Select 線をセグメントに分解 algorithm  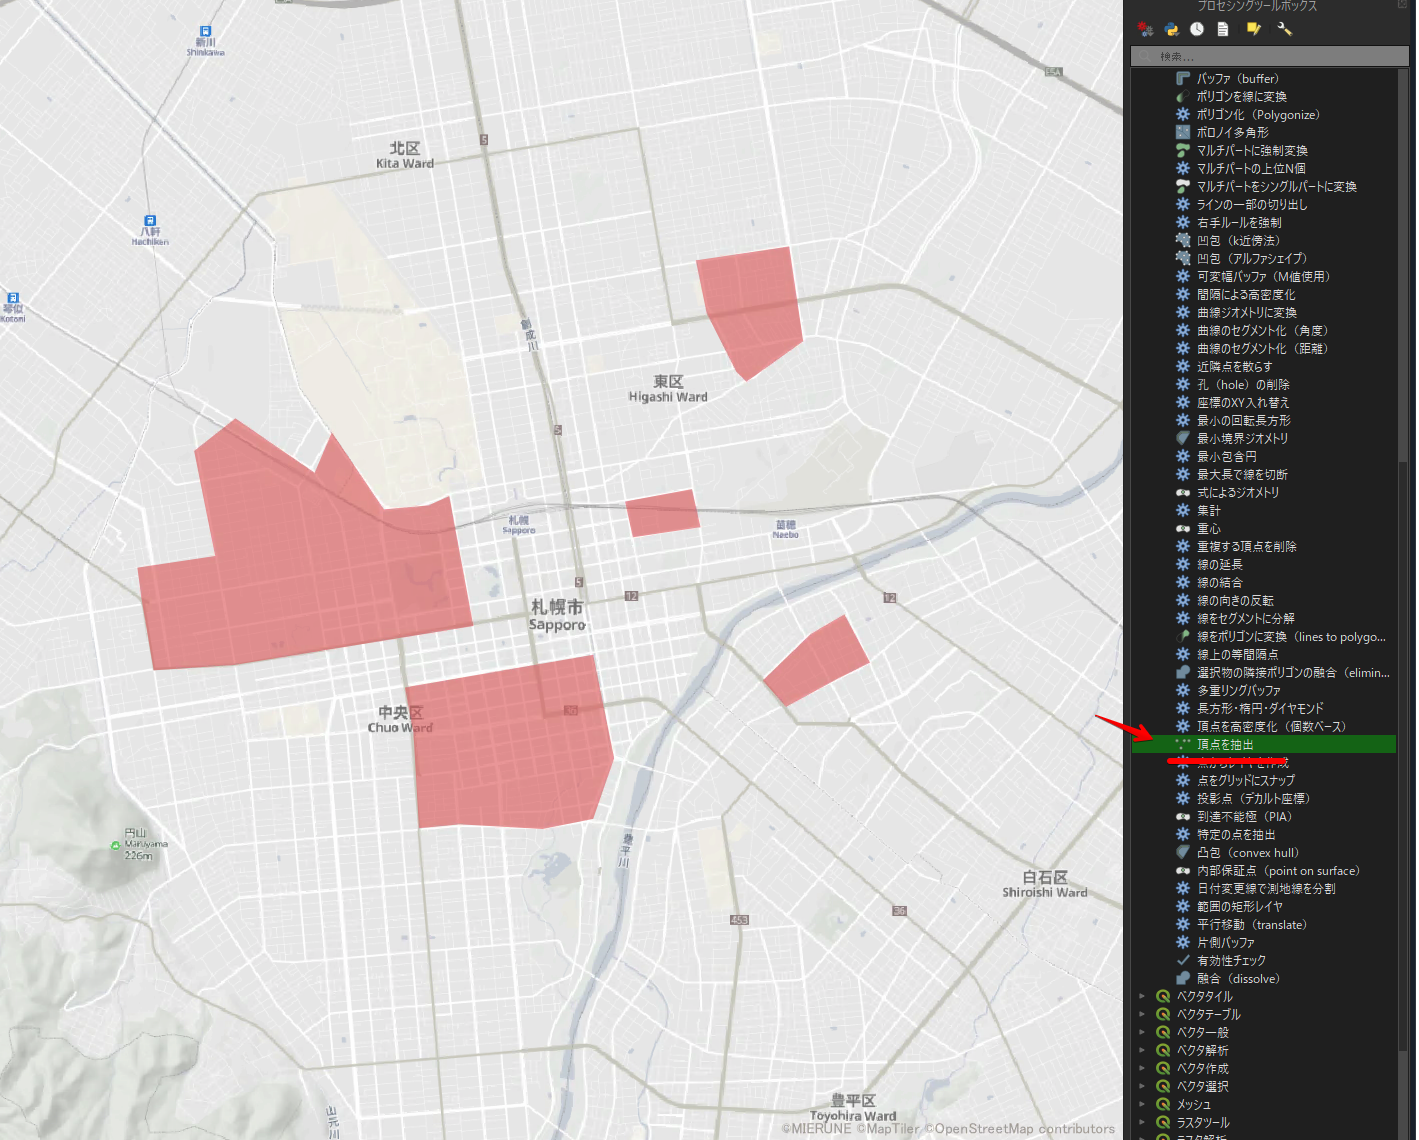pyautogui.click(x=1246, y=619)
